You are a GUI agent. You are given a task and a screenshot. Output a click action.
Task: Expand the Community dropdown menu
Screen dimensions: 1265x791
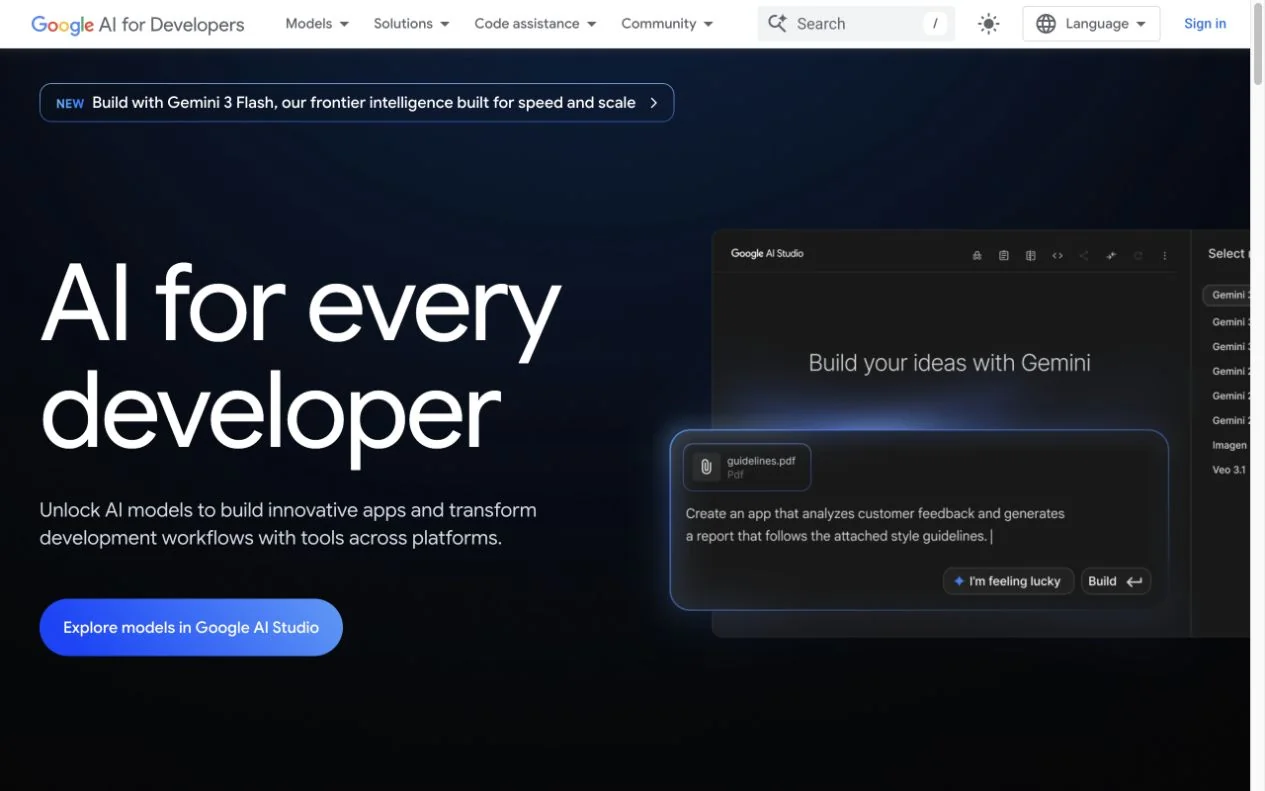coord(667,24)
